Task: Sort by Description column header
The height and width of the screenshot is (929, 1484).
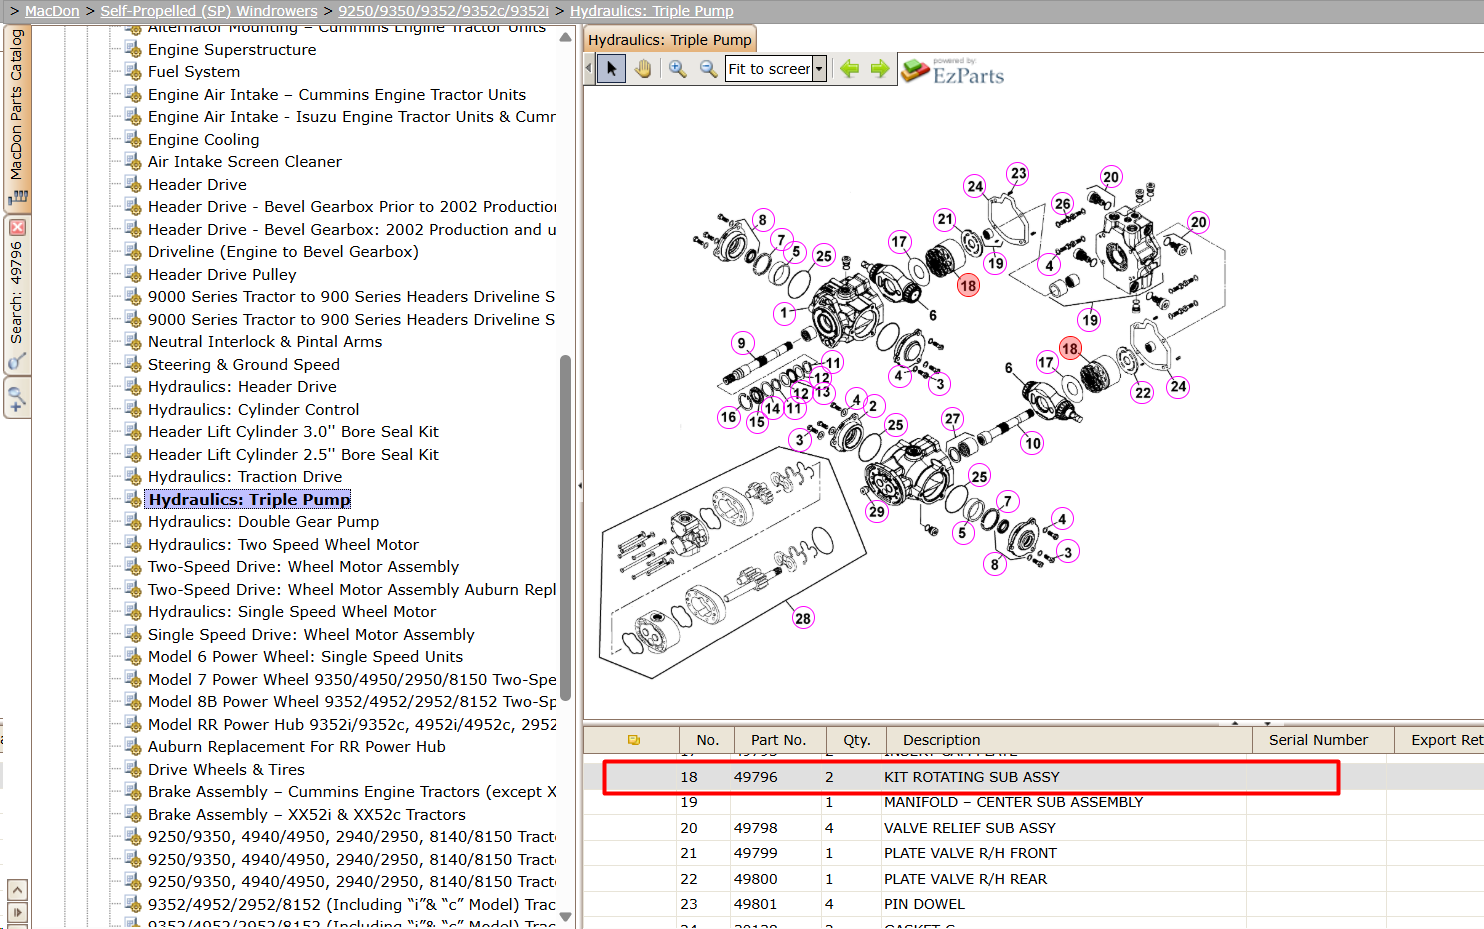Action: click(x=941, y=740)
